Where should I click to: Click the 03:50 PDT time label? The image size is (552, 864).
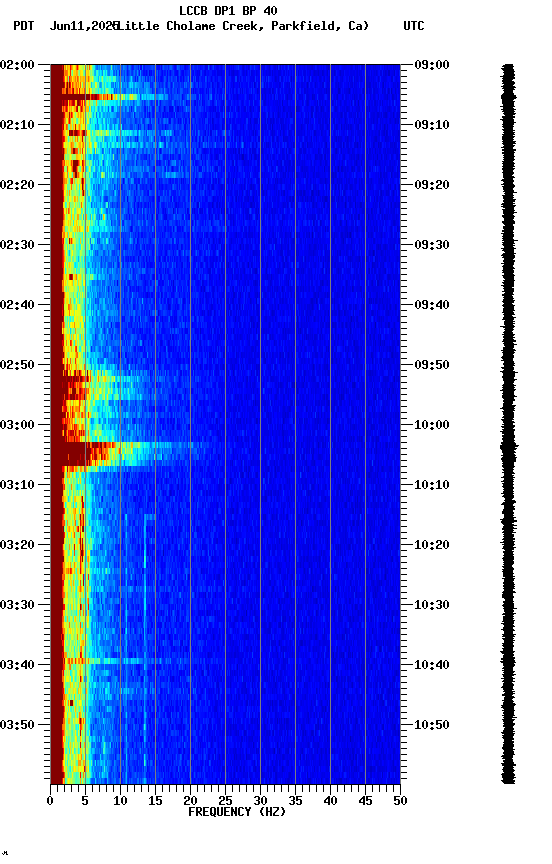pos(17,725)
